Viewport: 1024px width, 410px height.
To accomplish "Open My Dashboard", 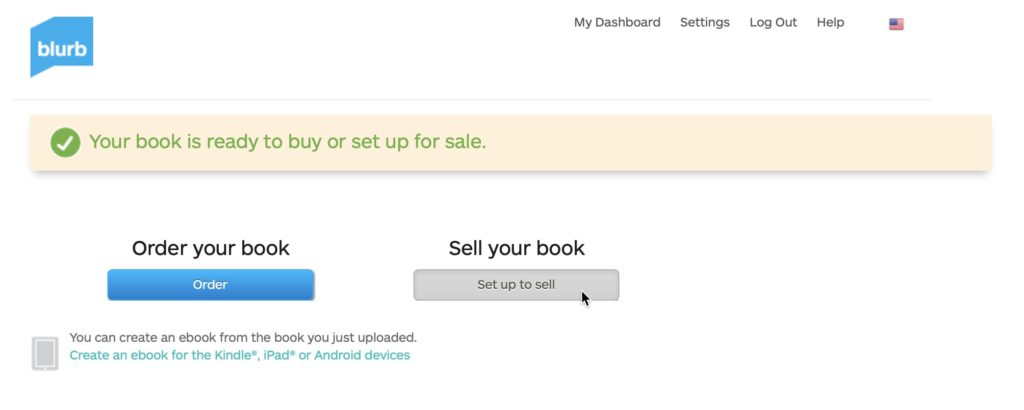I will coord(617,22).
